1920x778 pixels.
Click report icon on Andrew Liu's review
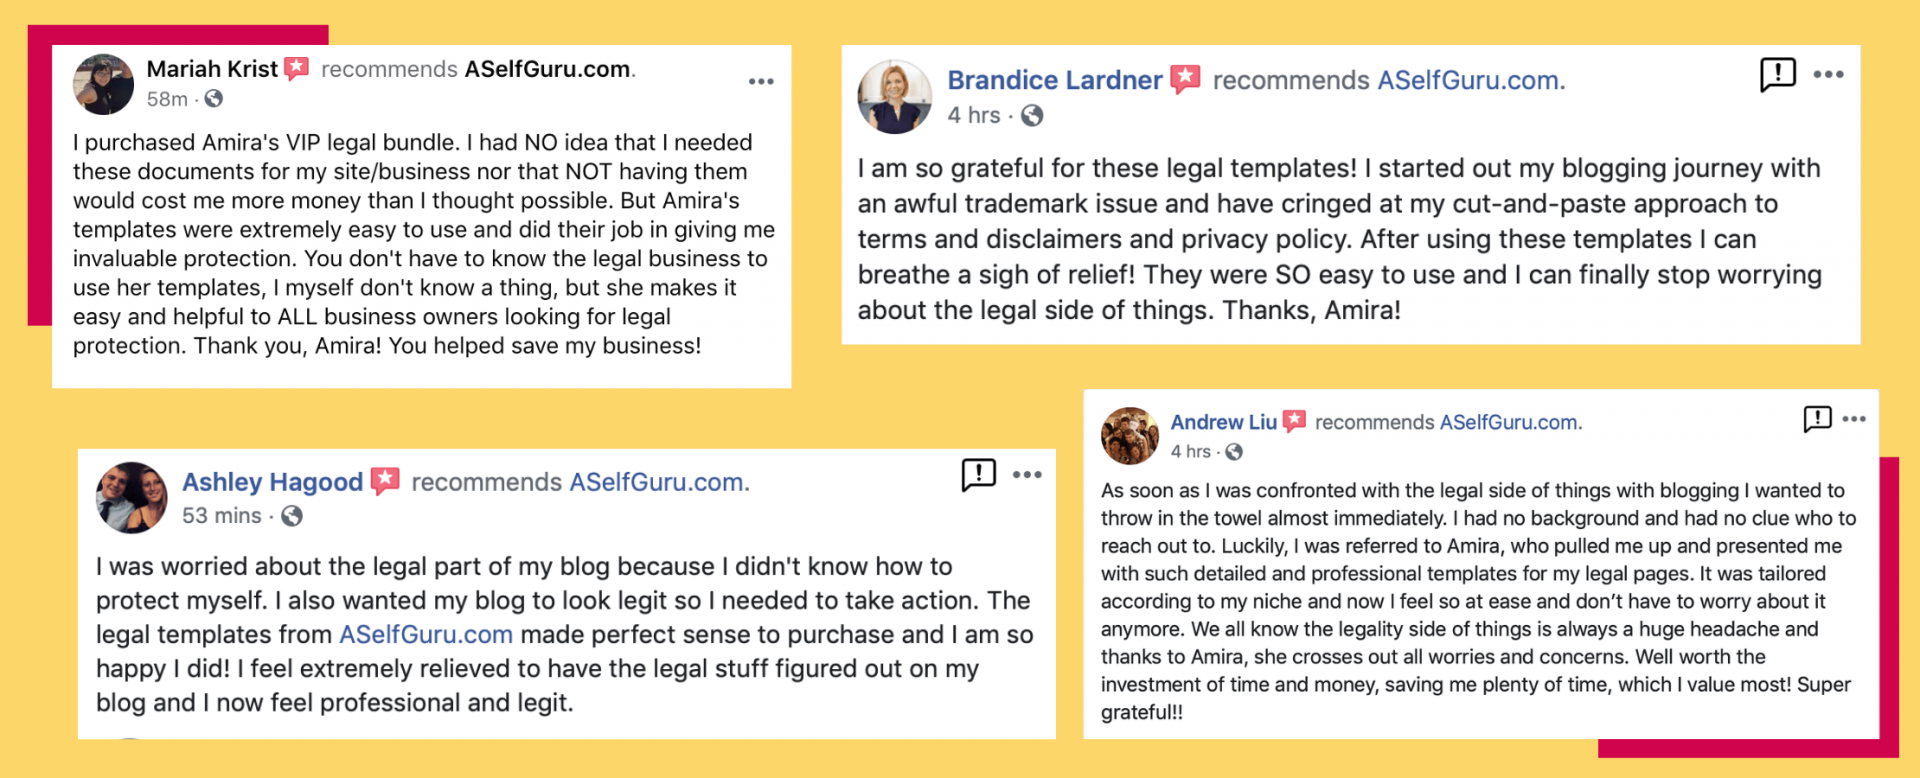coord(1817,419)
